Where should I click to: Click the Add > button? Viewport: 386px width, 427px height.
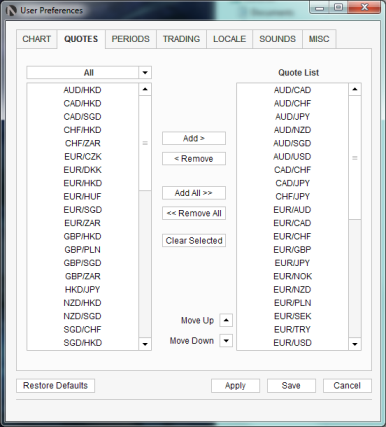click(194, 138)
